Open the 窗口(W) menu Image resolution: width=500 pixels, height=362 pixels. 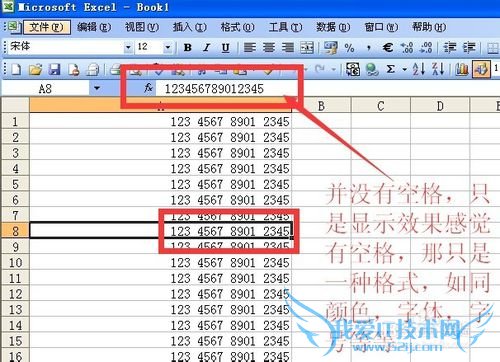(x=381, y=27)
